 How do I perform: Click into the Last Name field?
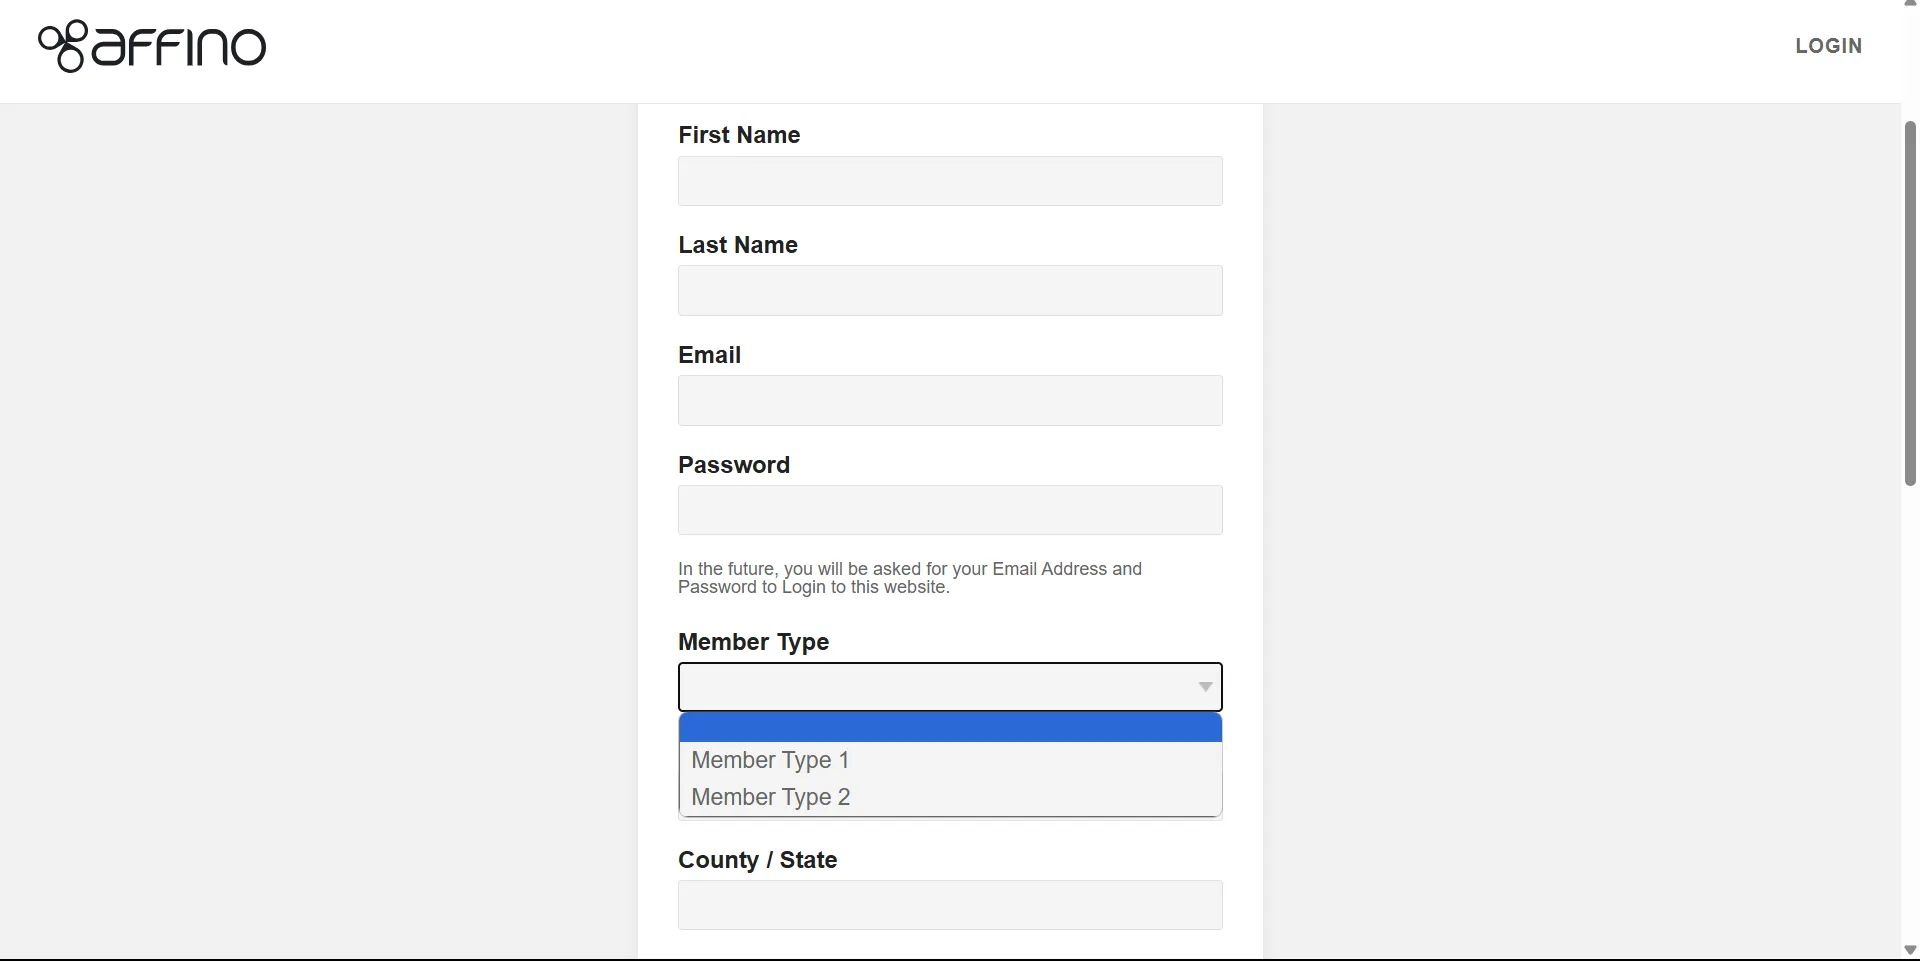949,291
